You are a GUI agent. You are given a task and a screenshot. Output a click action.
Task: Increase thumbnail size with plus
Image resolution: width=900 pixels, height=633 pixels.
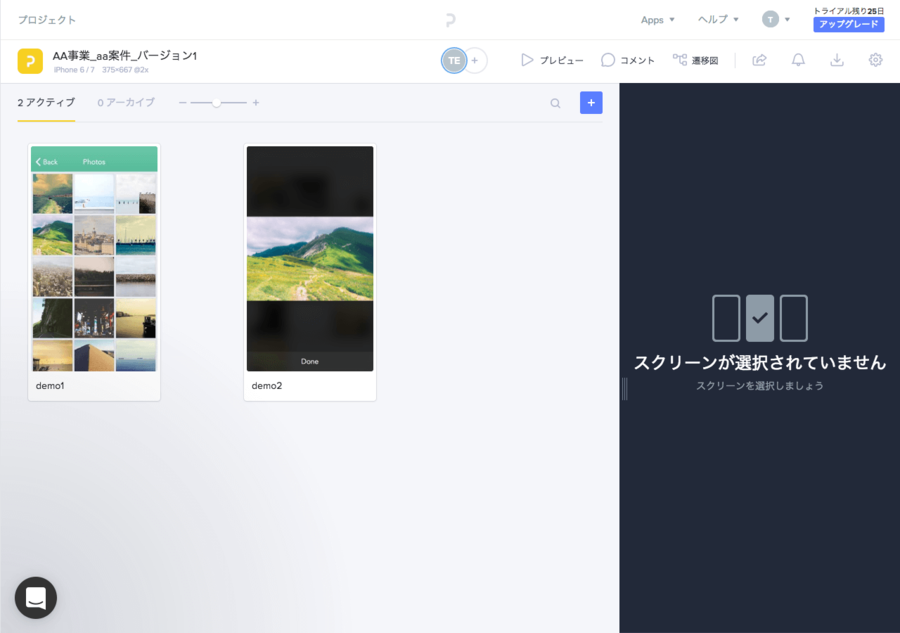coord(256,103)
